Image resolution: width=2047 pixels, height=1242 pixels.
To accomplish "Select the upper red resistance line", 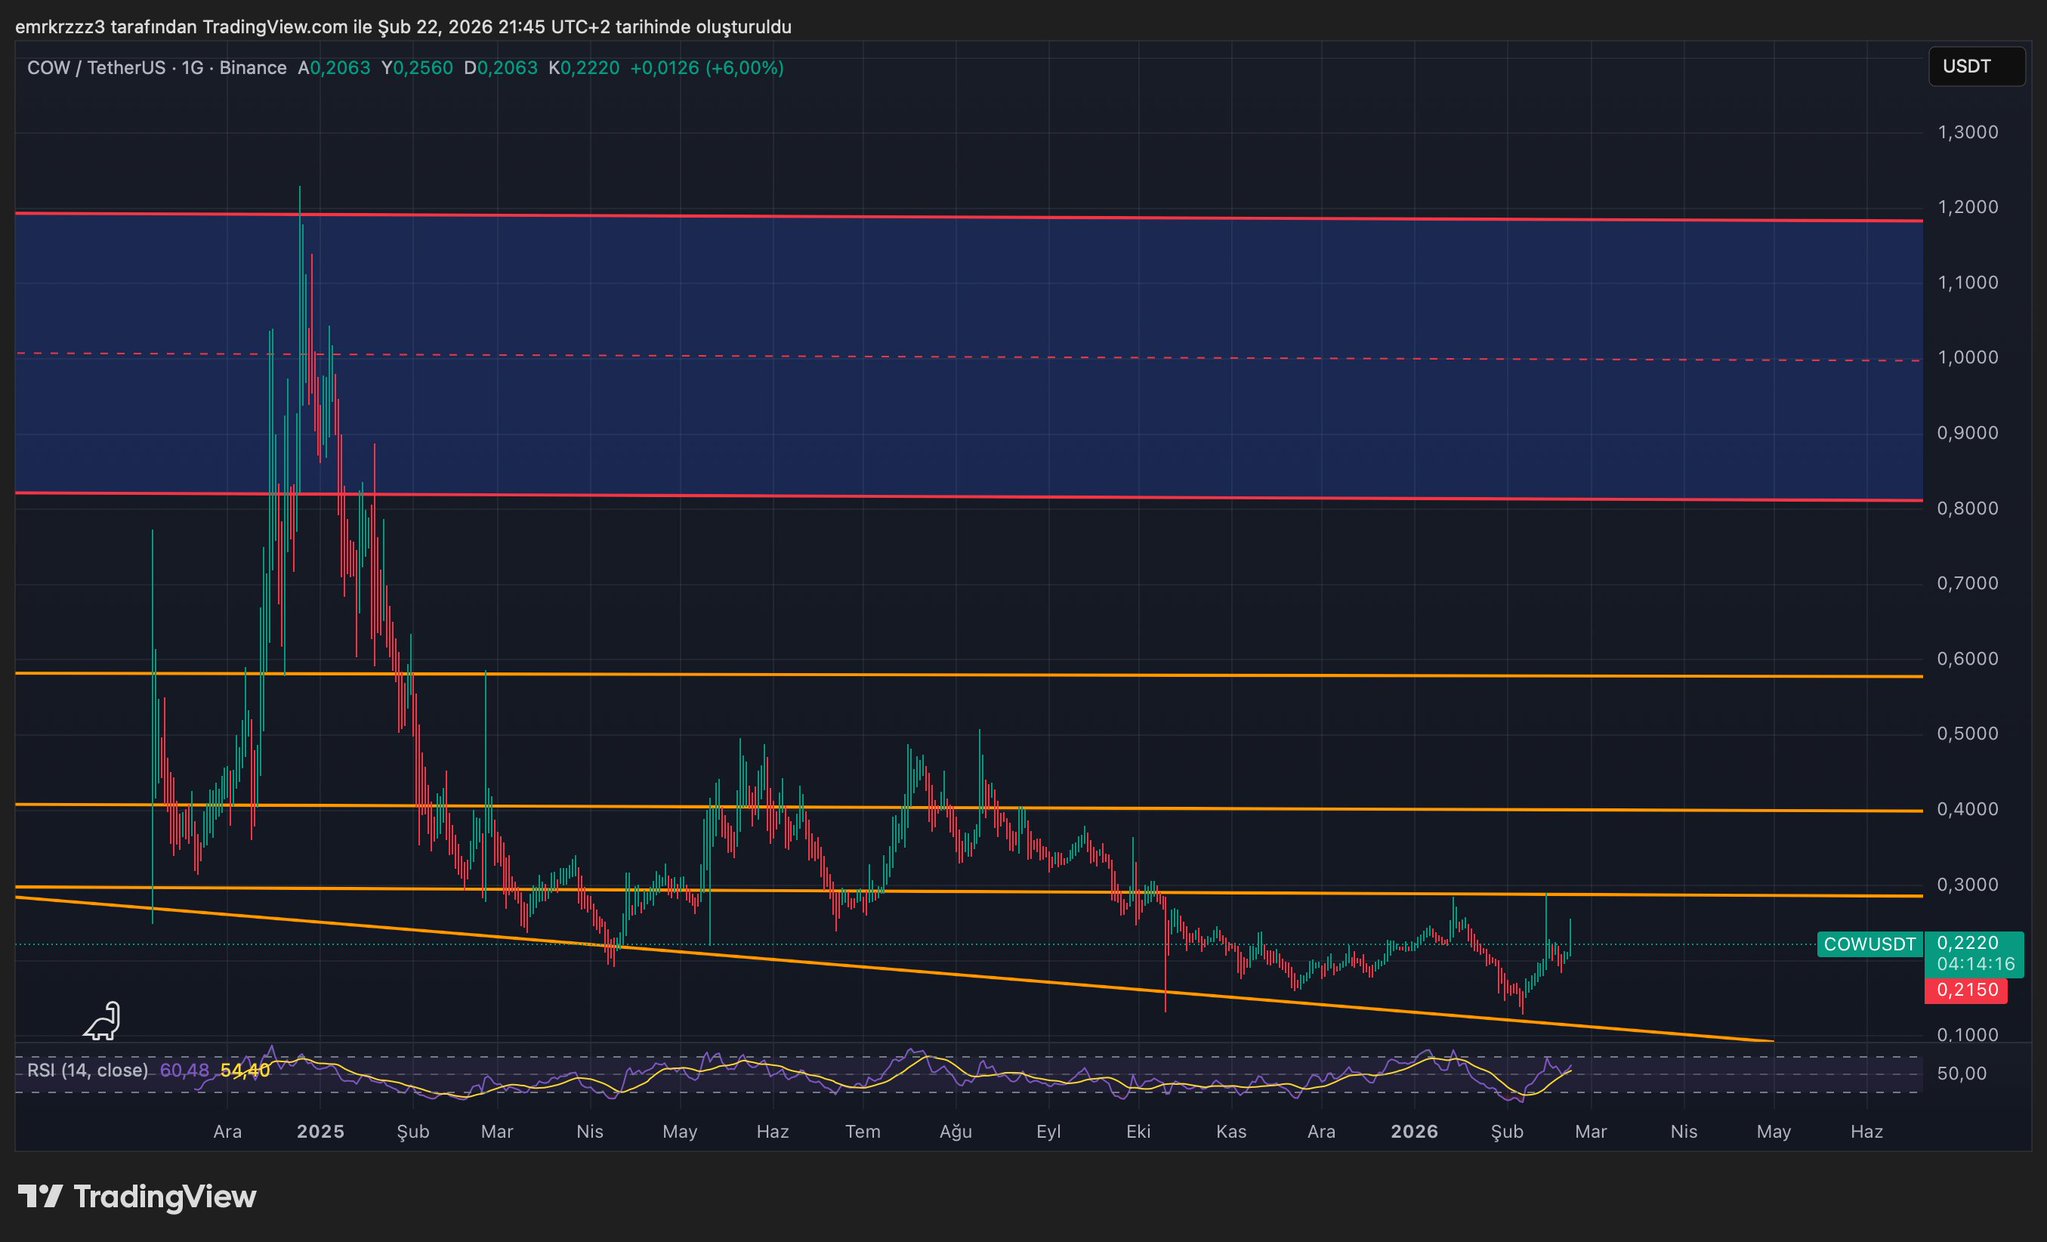I will point(1000,217).
